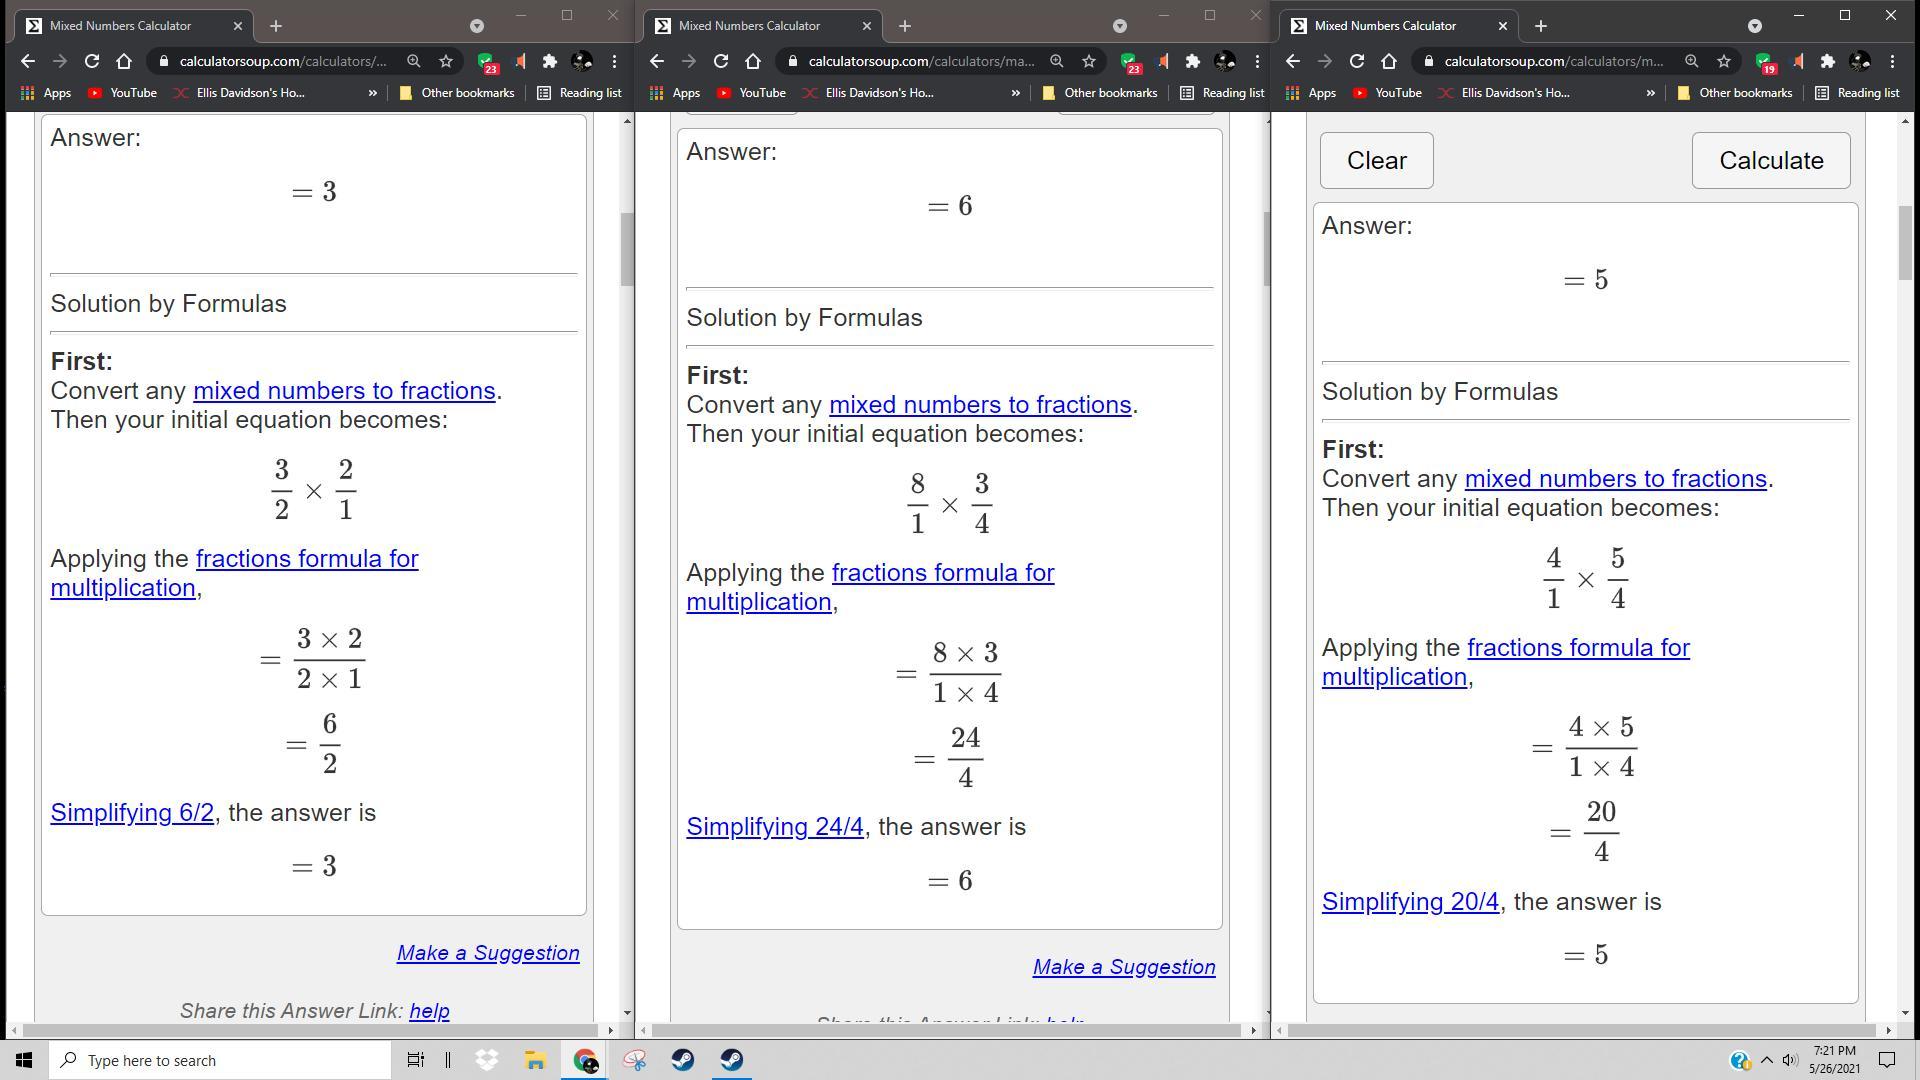
Task: Open the tab search dropdown in the right window
Action: (1754, 26)
